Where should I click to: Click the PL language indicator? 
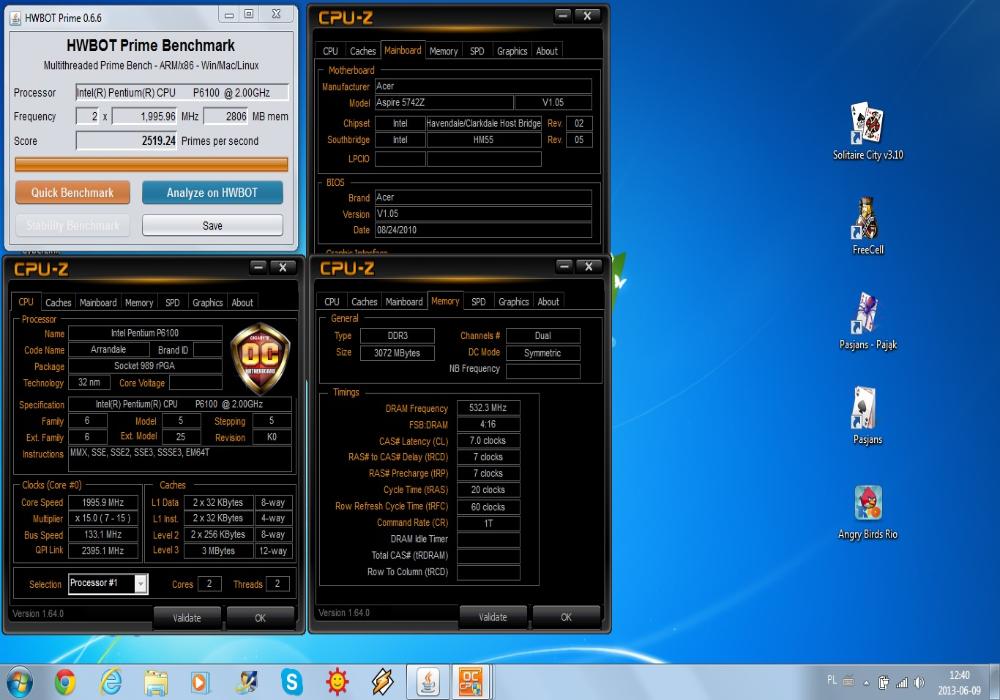pos(832,680)
